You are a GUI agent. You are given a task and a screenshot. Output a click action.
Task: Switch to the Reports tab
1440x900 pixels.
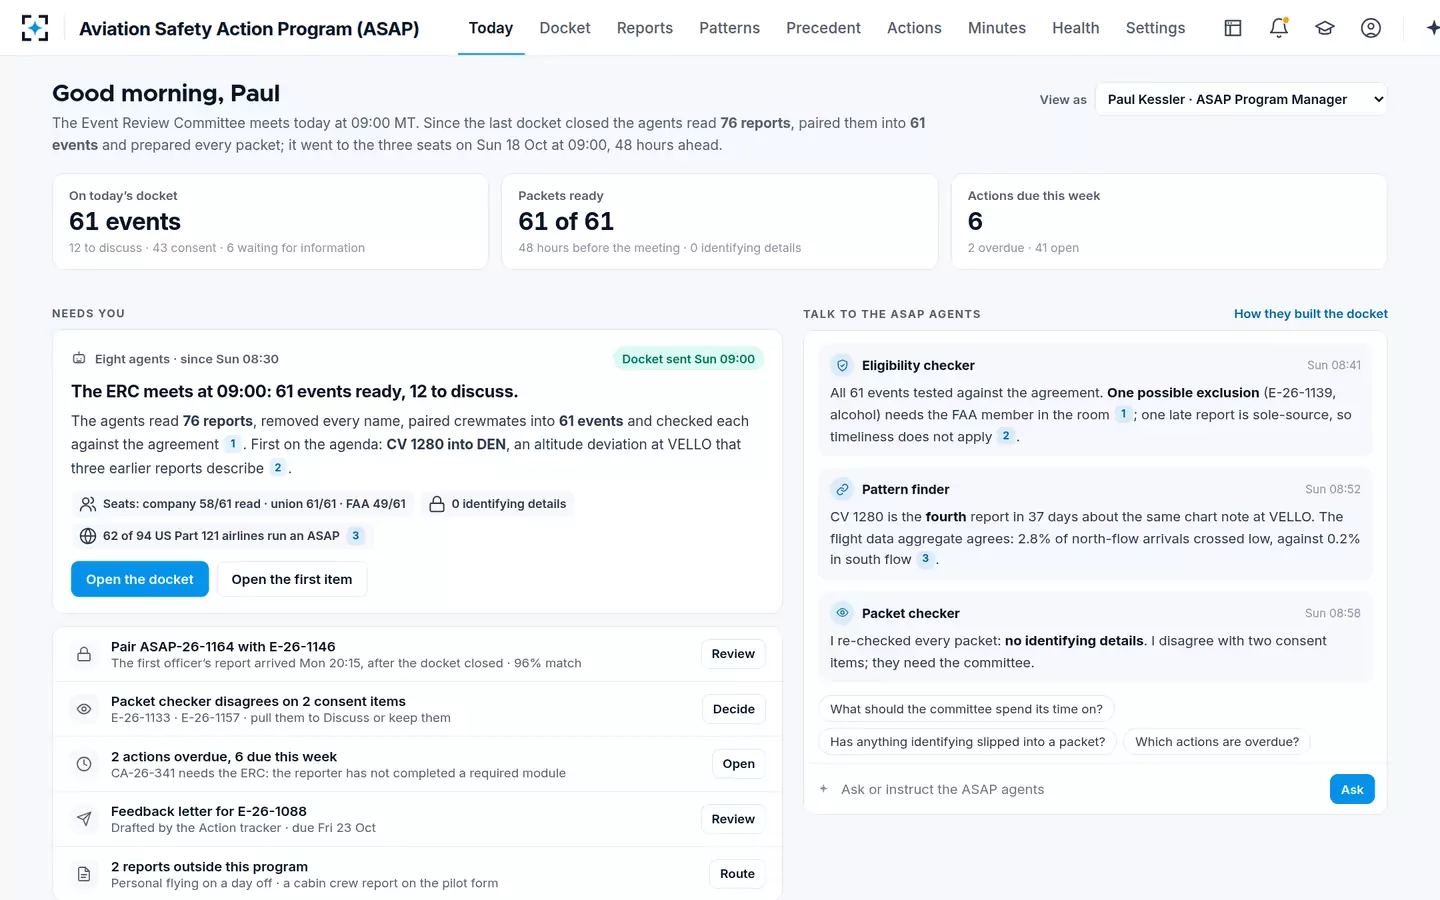645,28
